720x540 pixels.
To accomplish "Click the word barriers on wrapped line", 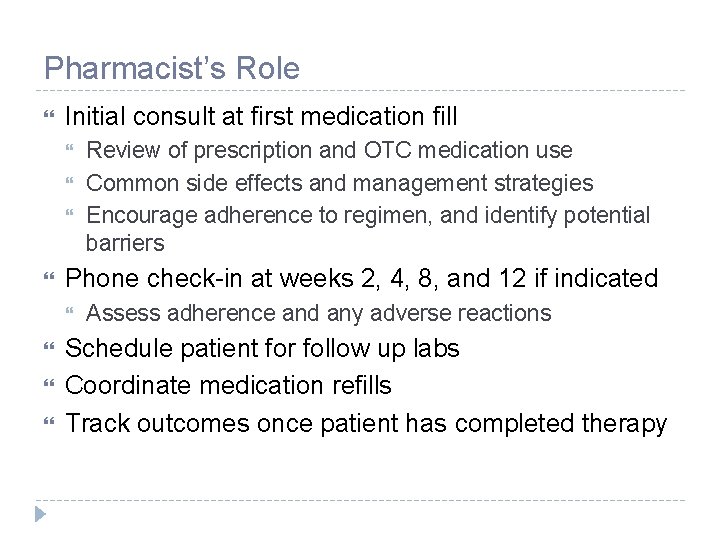I will pyautogui.click(x=125, y=243).
